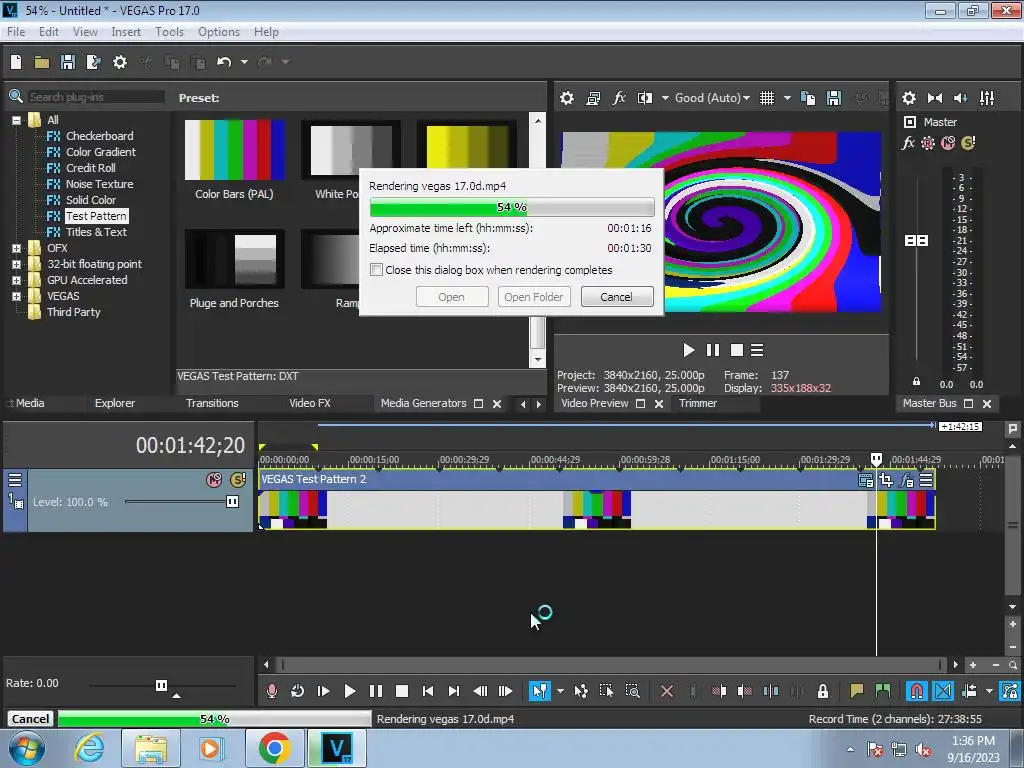
Task: Open Master Bus audio properties gear
Action: (x=908, y=98)
